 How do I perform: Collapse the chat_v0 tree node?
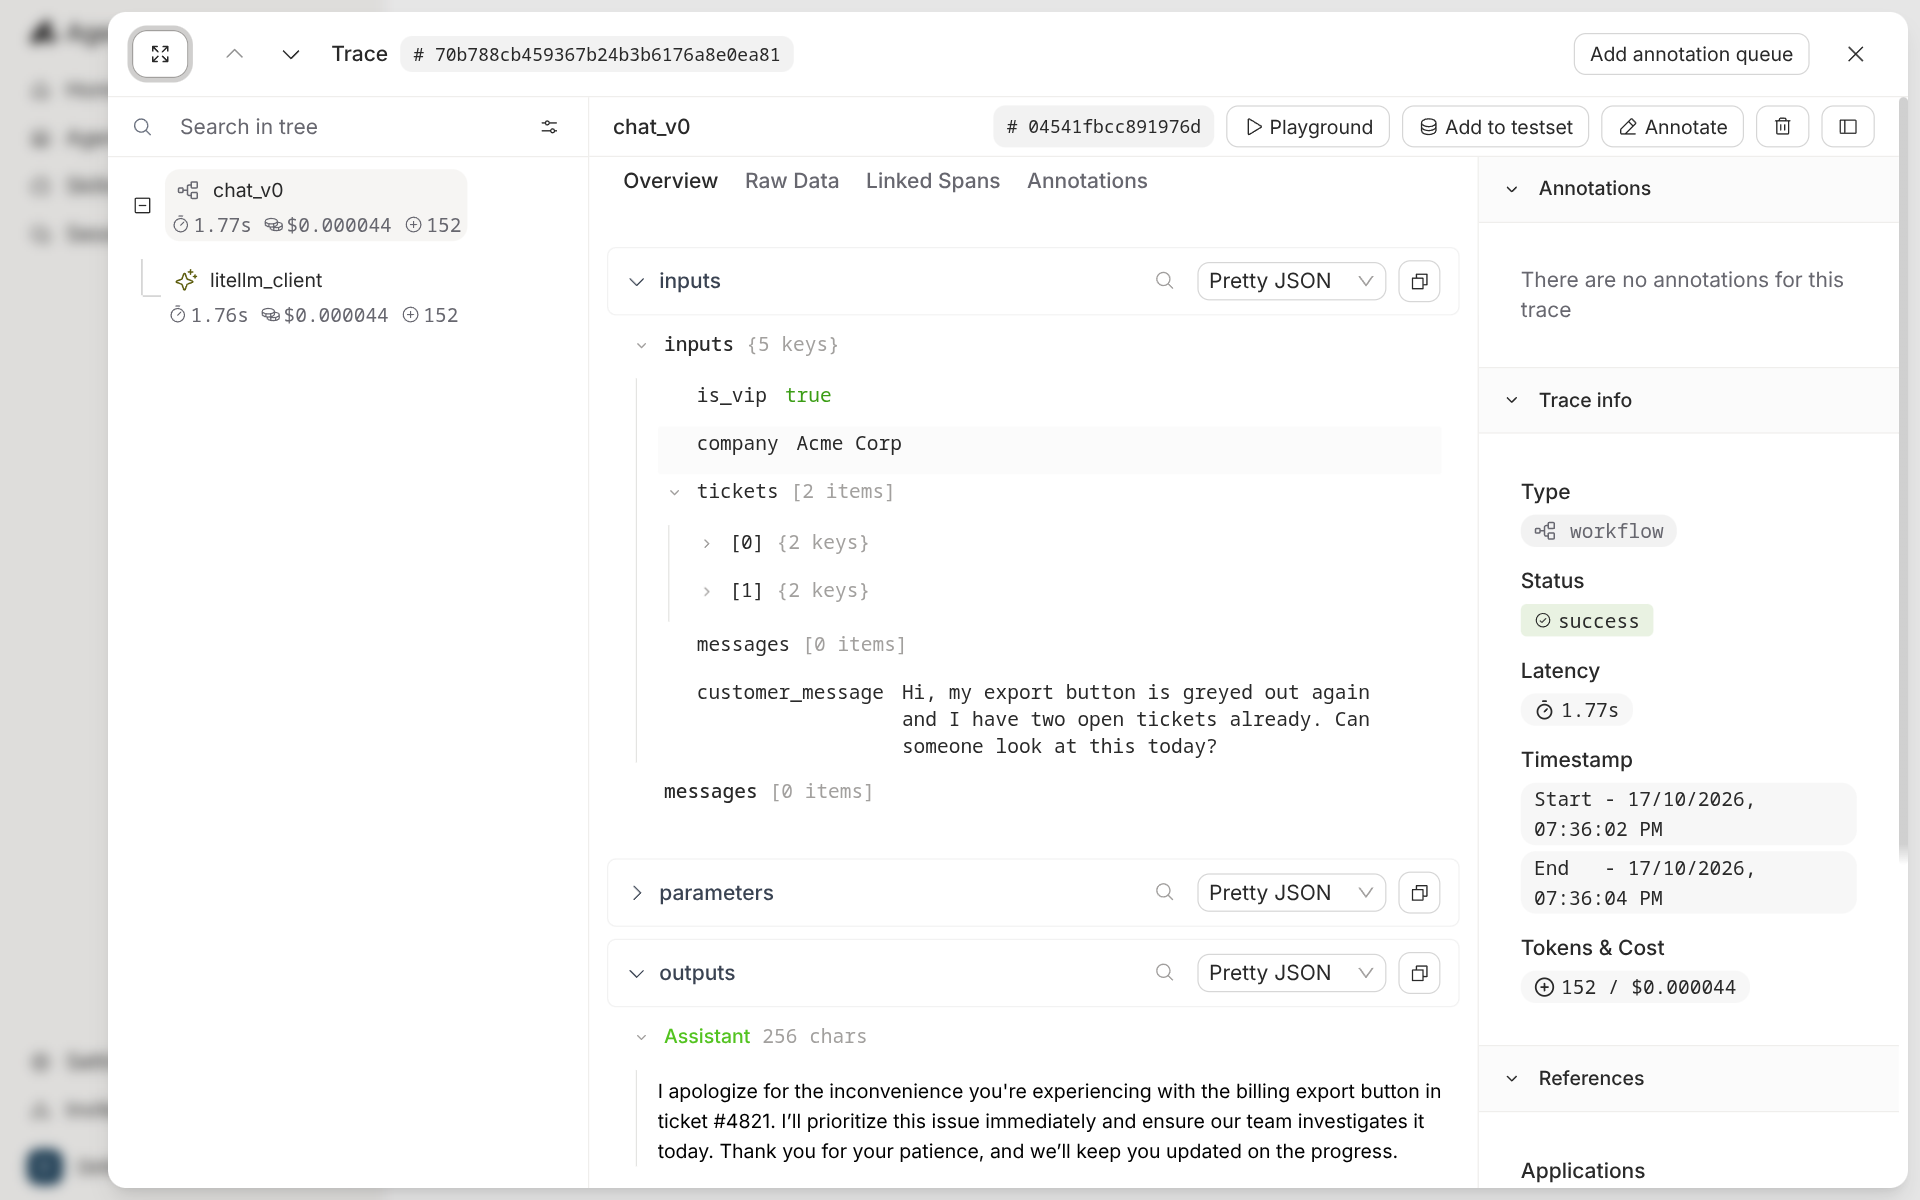click(142, 206)
